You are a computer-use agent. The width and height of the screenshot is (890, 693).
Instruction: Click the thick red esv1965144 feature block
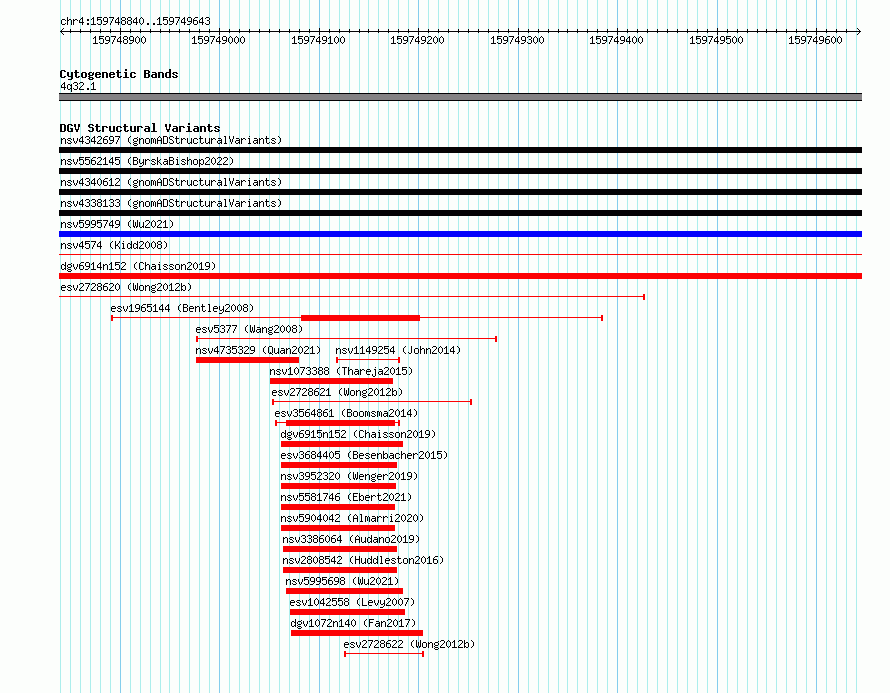(x=360, y=318)
